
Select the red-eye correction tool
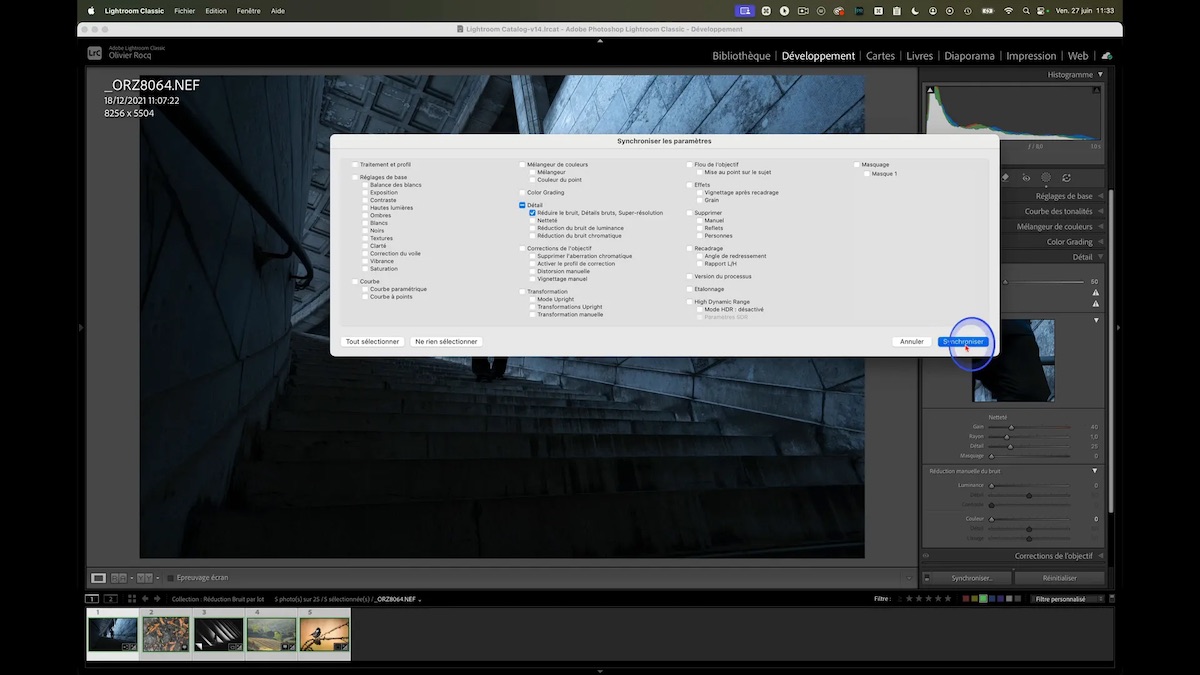[x=1026, y=177]
